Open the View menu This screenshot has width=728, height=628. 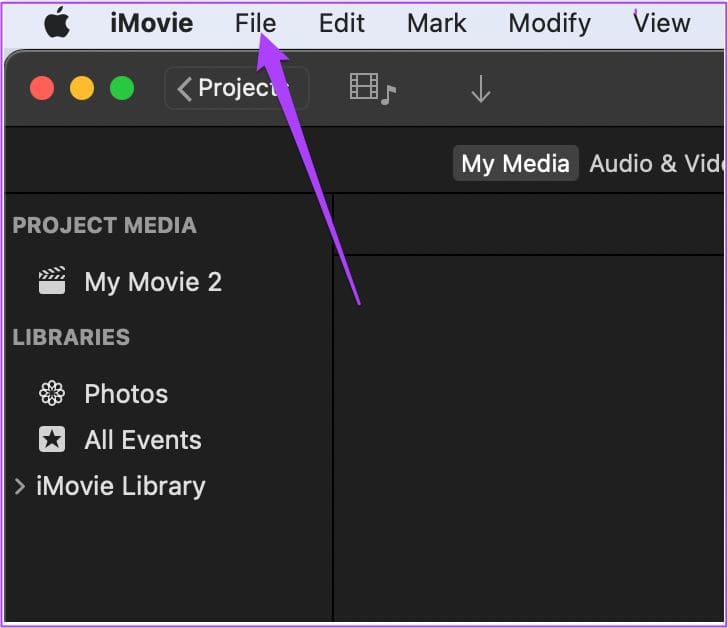(662, 23)
